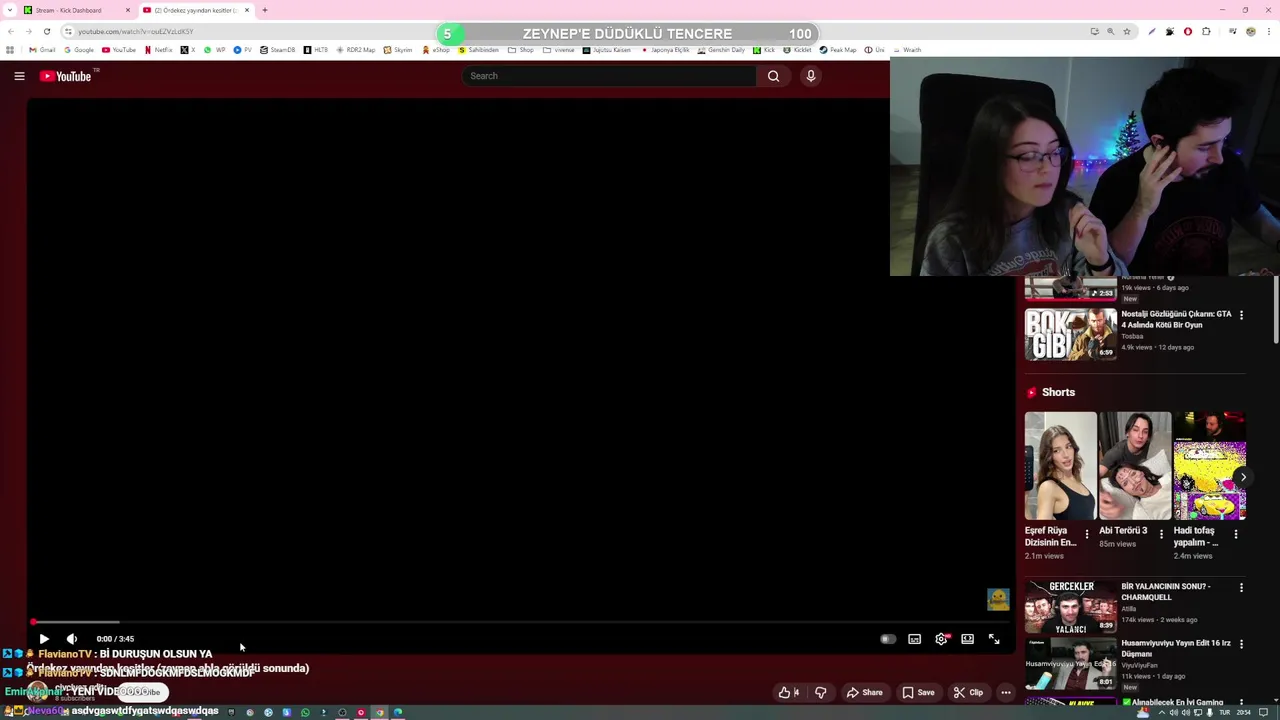This screenshot has height=720, width=1280.
Task: Switch to theater mode
Action: (x=968, y=639)
